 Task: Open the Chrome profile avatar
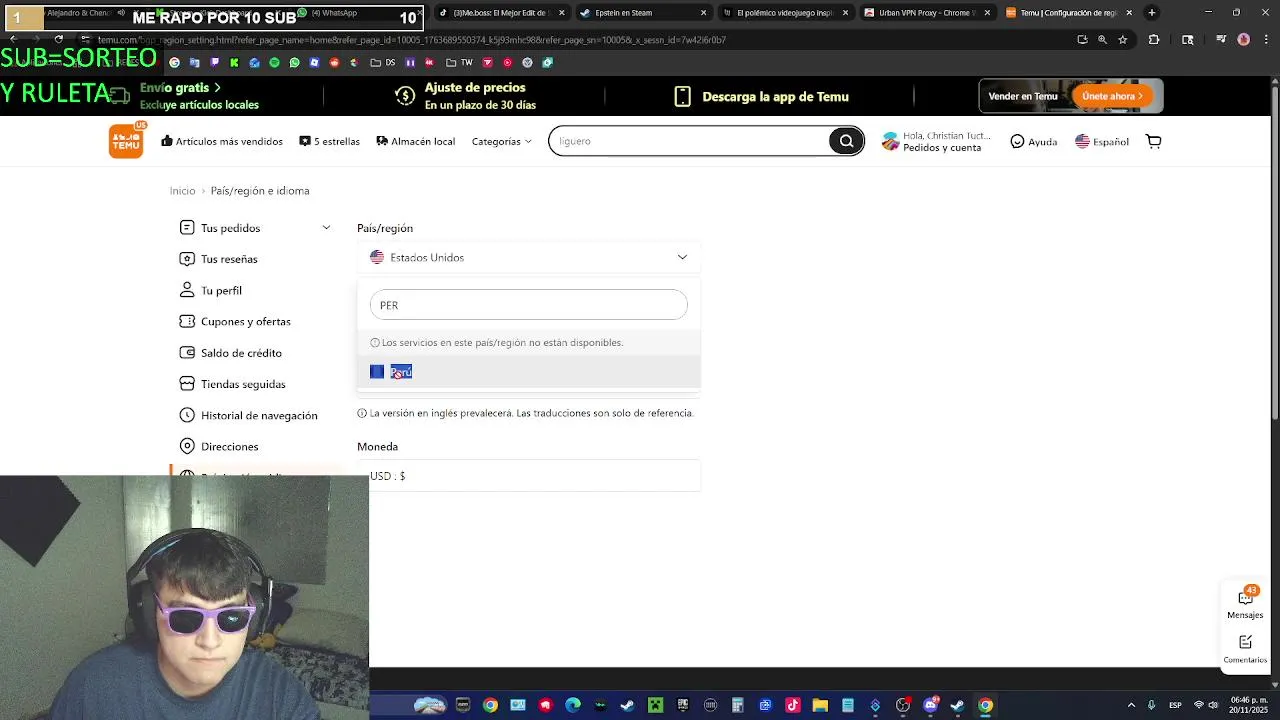tap(1244, 40)
